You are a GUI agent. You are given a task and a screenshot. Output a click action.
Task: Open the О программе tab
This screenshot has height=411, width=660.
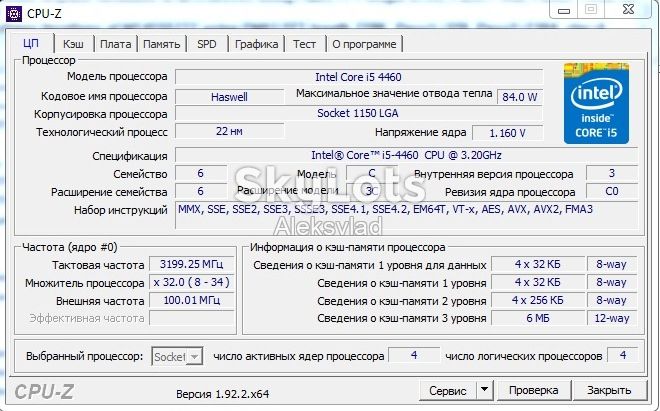(364, 44)
